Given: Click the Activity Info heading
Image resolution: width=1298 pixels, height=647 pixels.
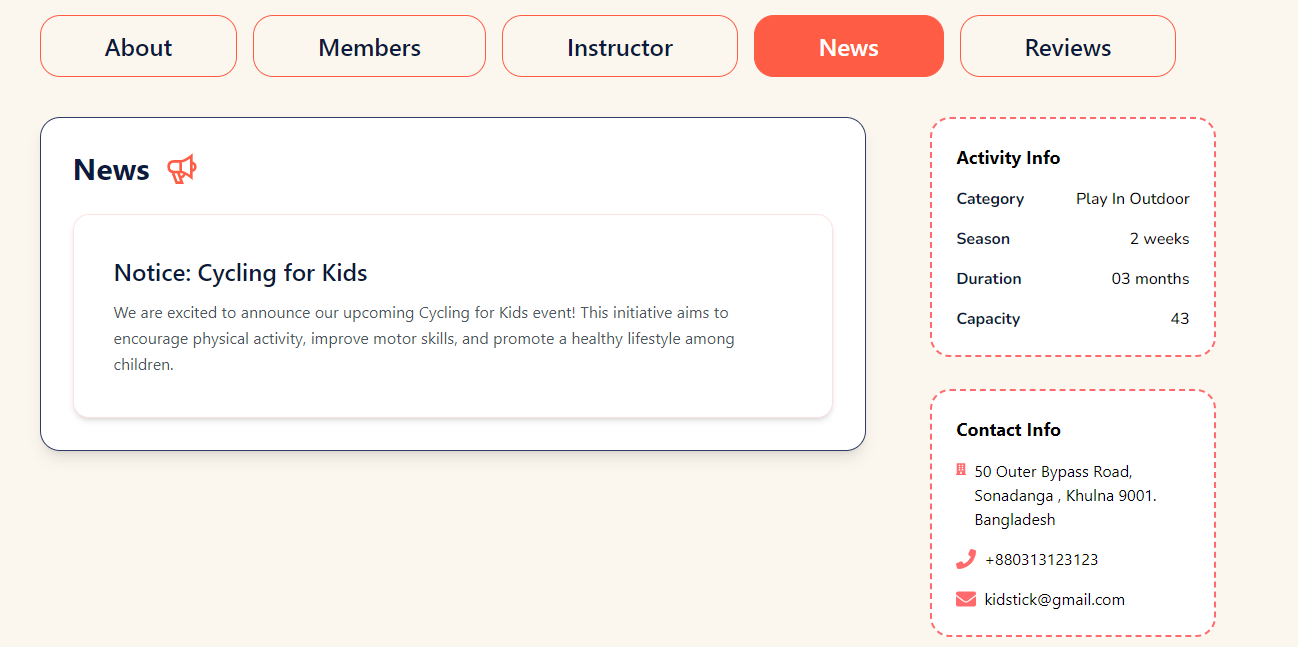Looking at the screenshot, I should point(1008,158).
